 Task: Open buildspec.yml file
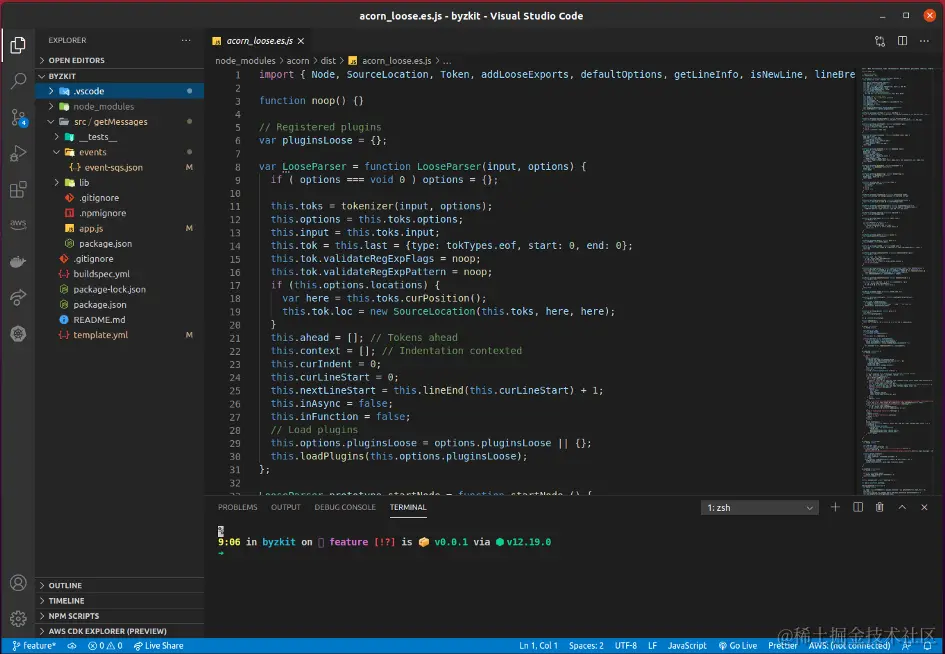click(x=119, y=274)
